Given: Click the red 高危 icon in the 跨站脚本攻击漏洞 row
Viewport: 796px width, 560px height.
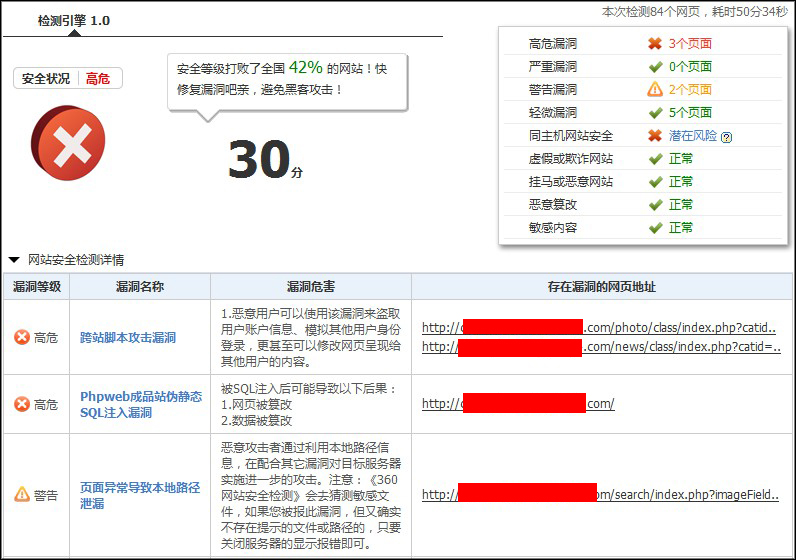Looking at the screenshot, I should pyautogui.click(x=22, y=338).
